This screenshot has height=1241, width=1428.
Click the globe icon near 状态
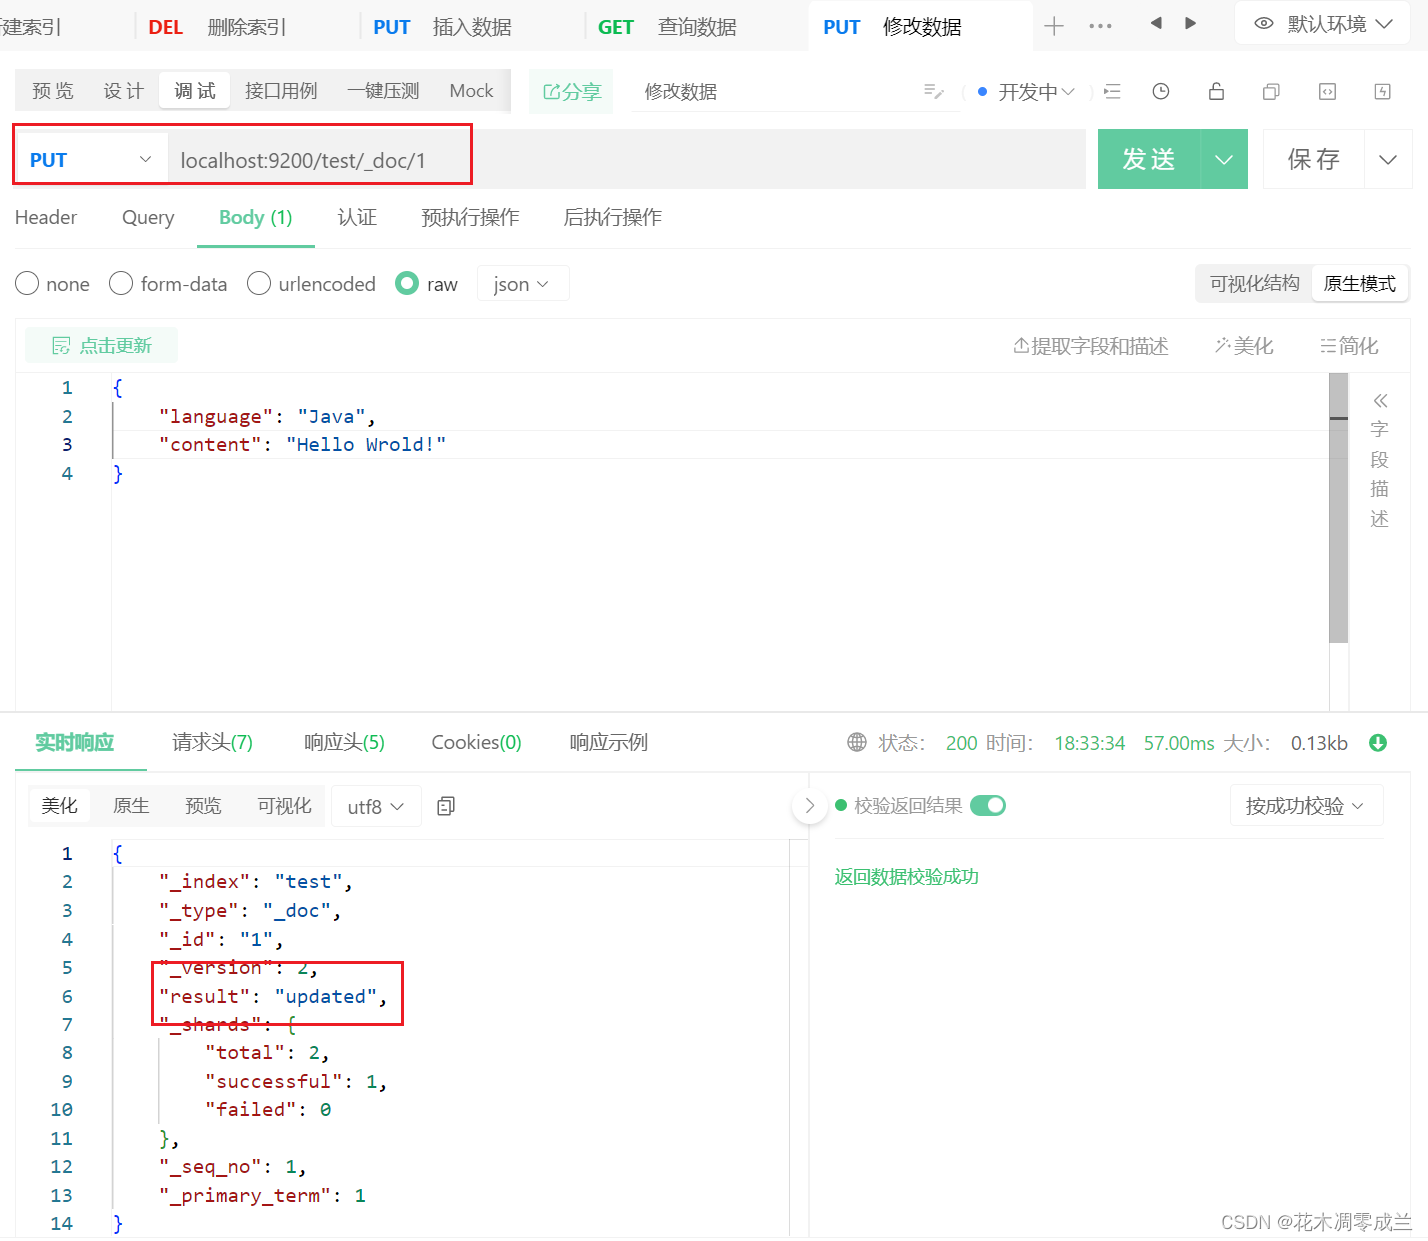pos(857,743)
